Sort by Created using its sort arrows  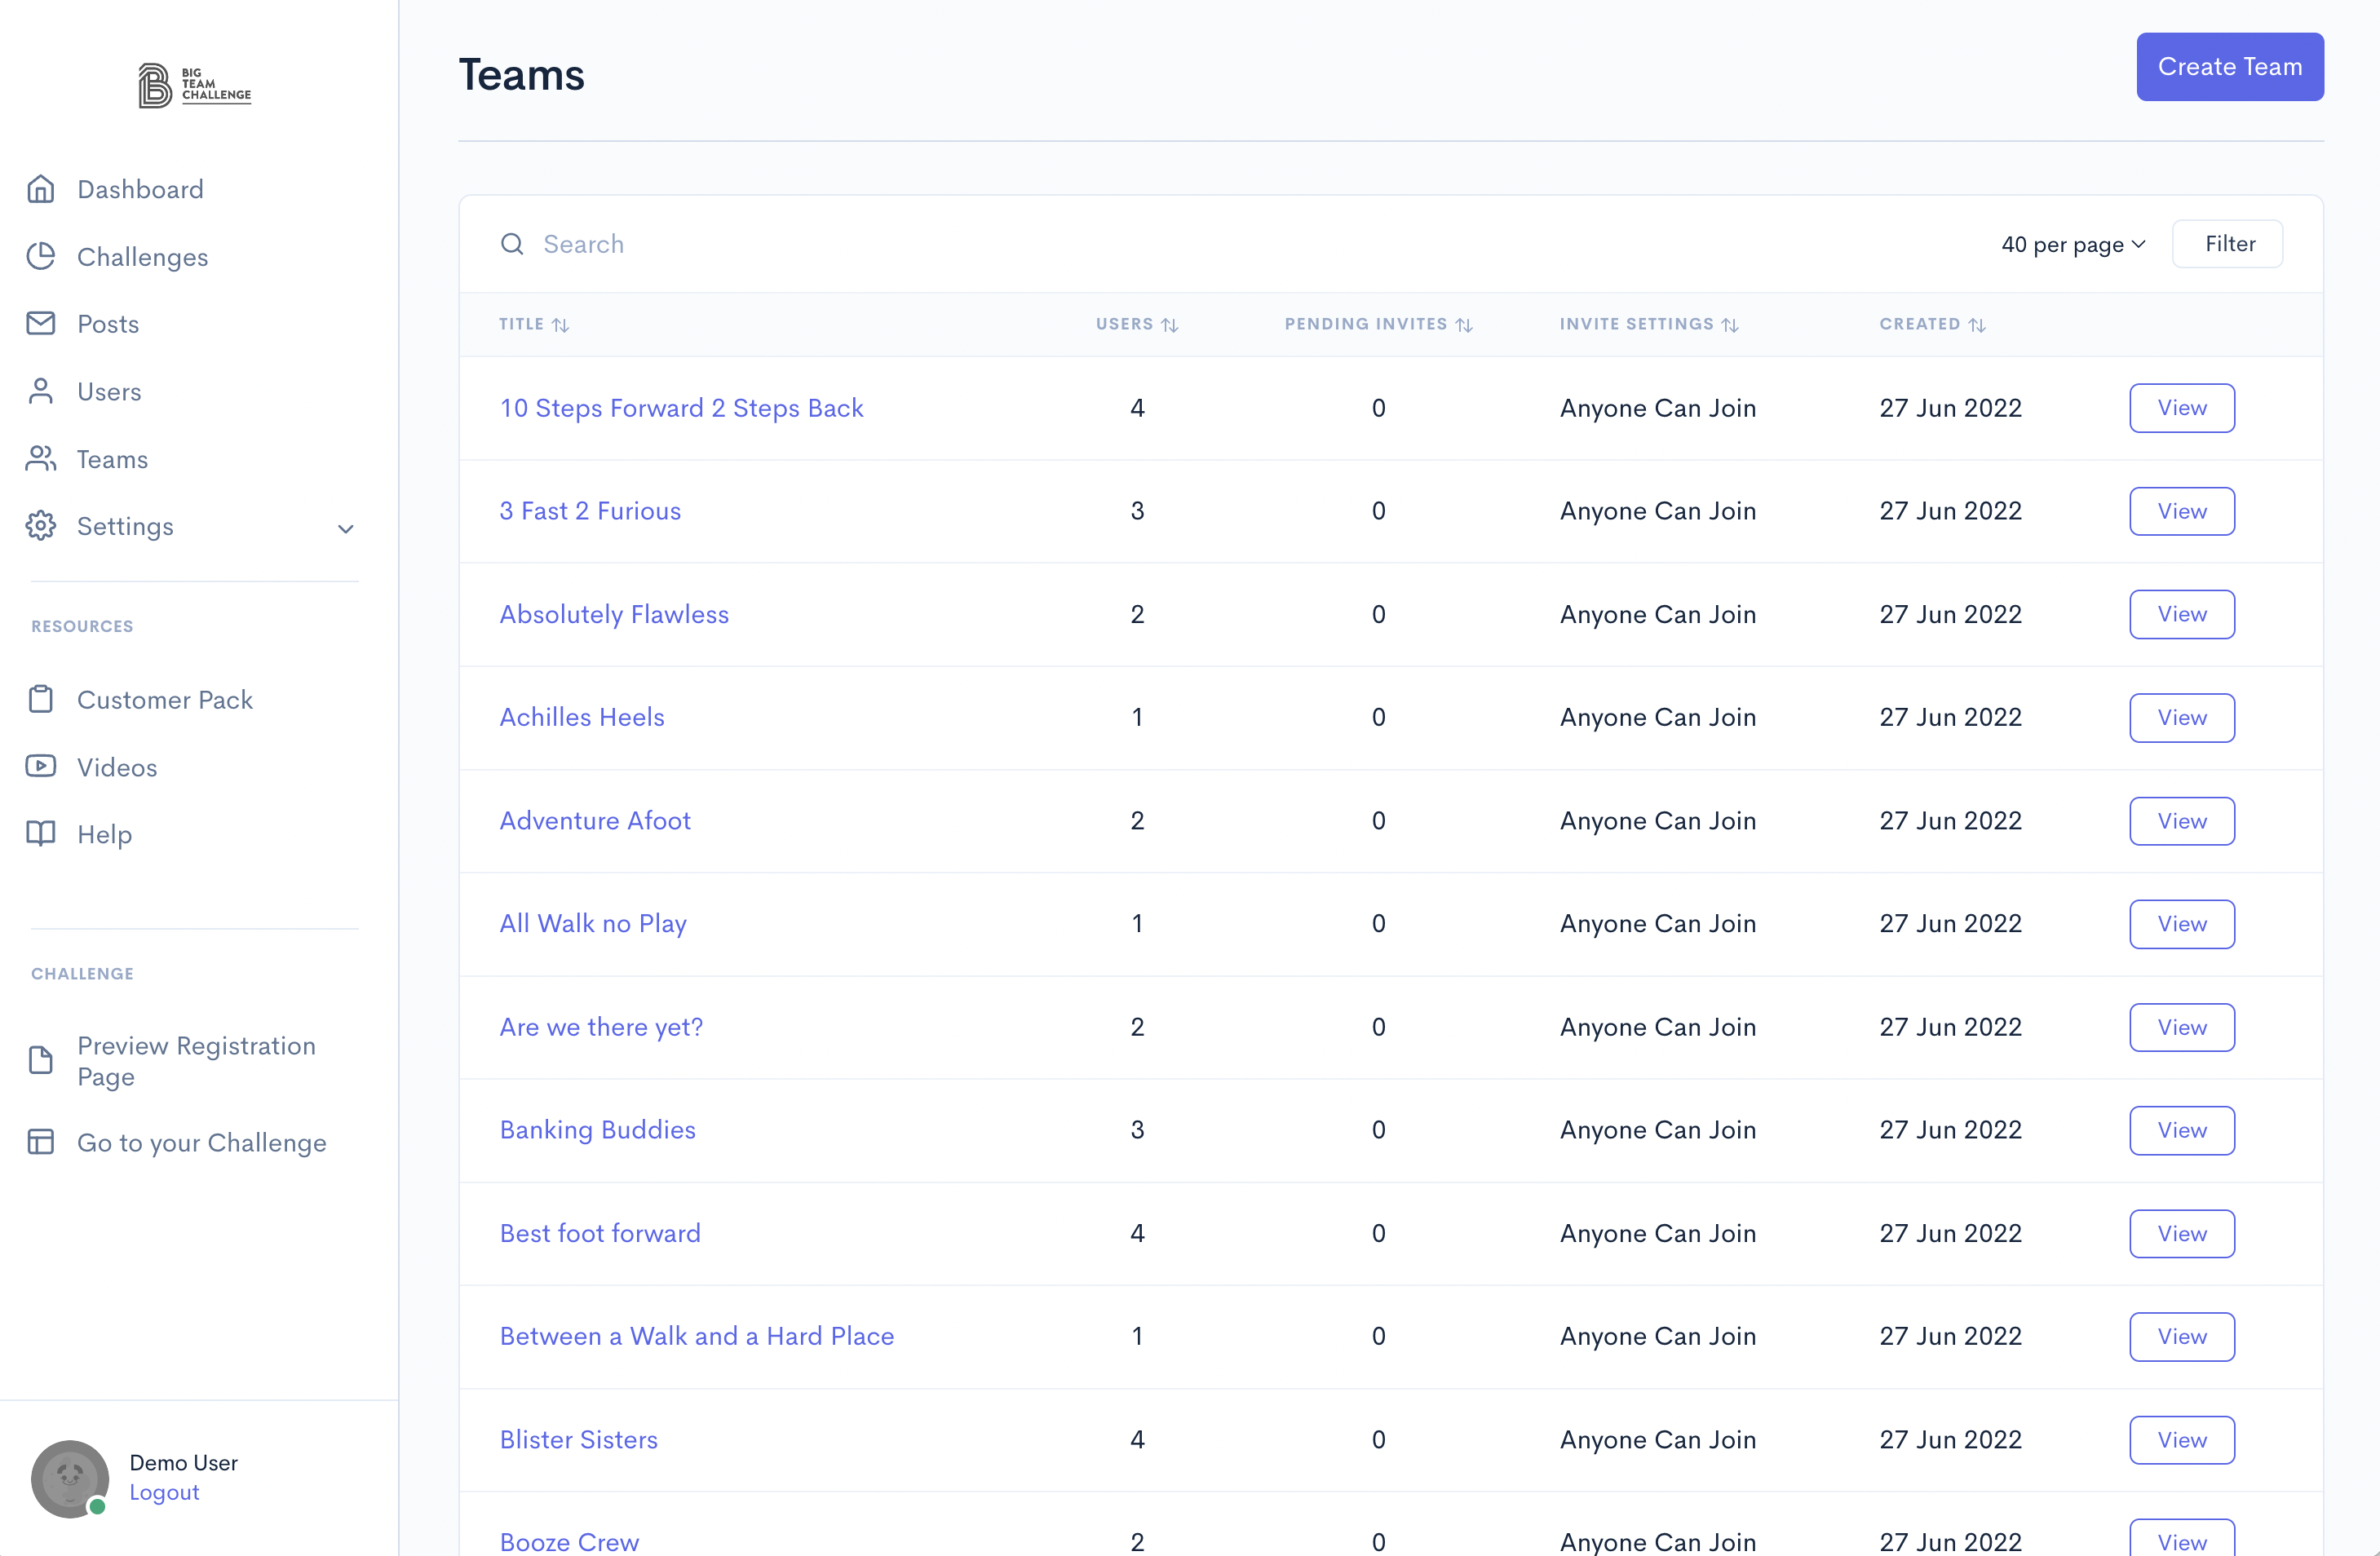1977,325
